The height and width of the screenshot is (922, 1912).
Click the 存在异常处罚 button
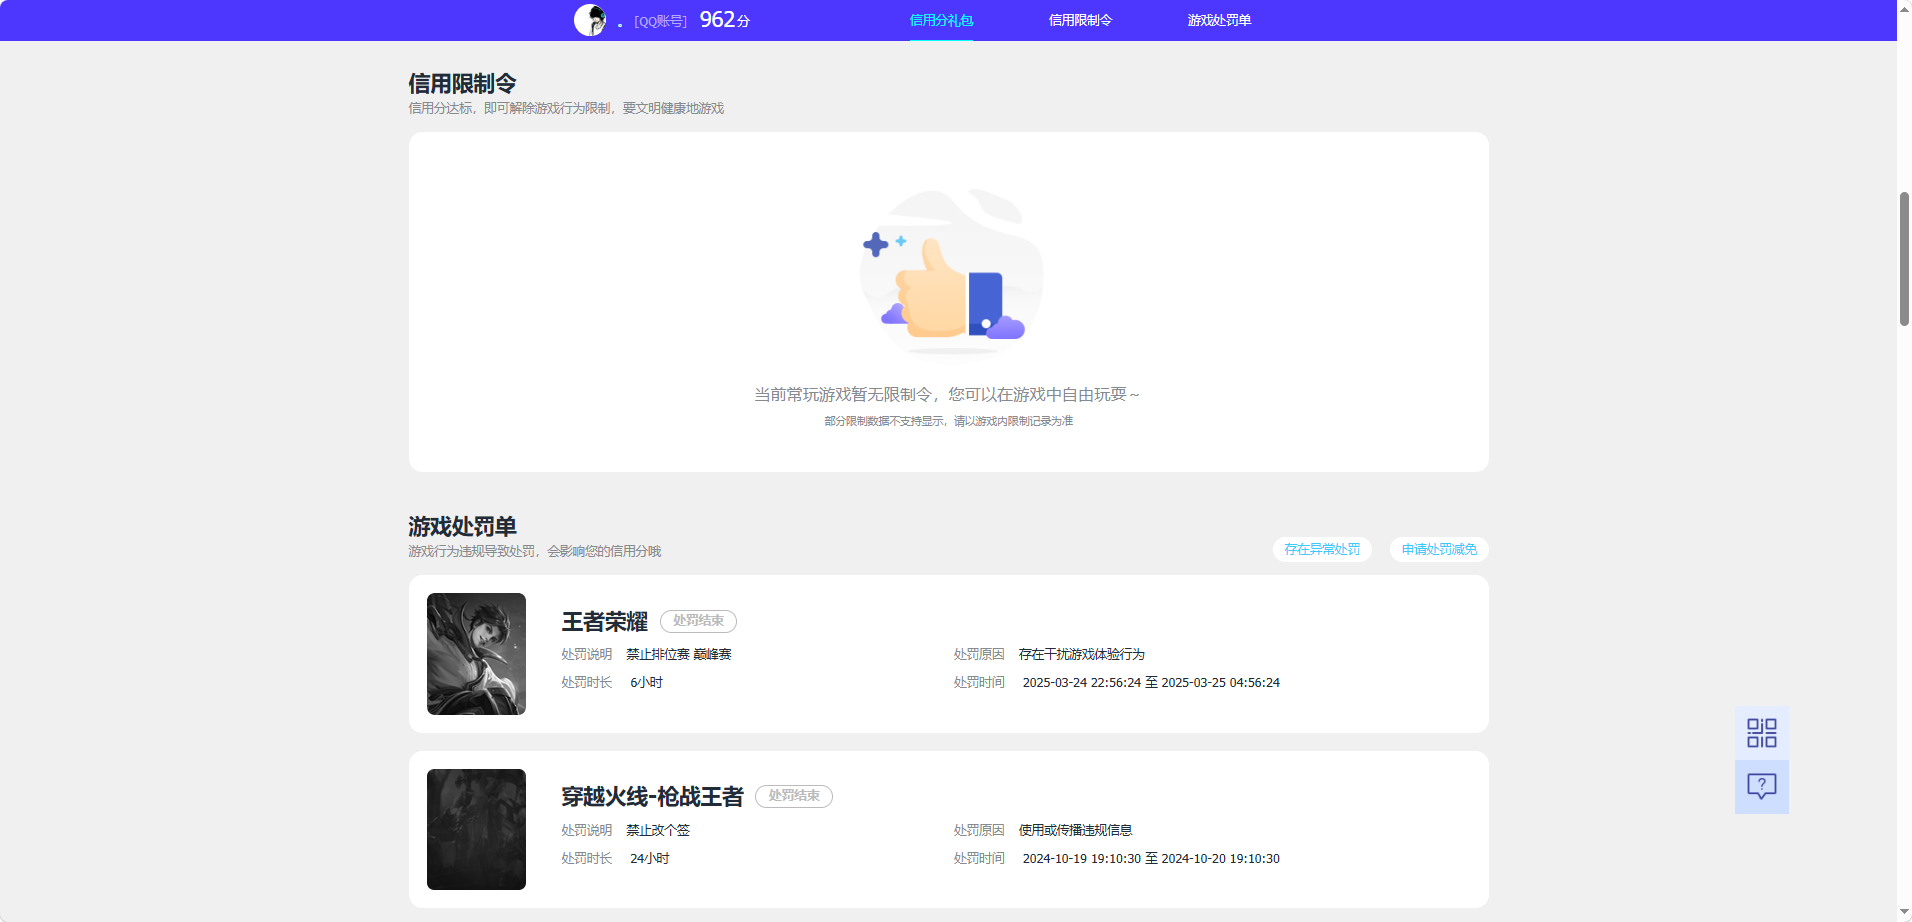[x=1322, y=549]
